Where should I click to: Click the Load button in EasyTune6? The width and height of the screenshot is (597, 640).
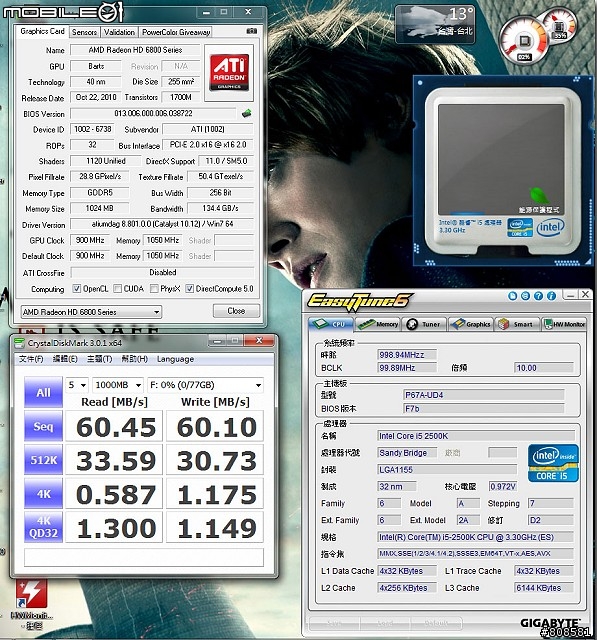pyautogui.click(x=386, y=624)
